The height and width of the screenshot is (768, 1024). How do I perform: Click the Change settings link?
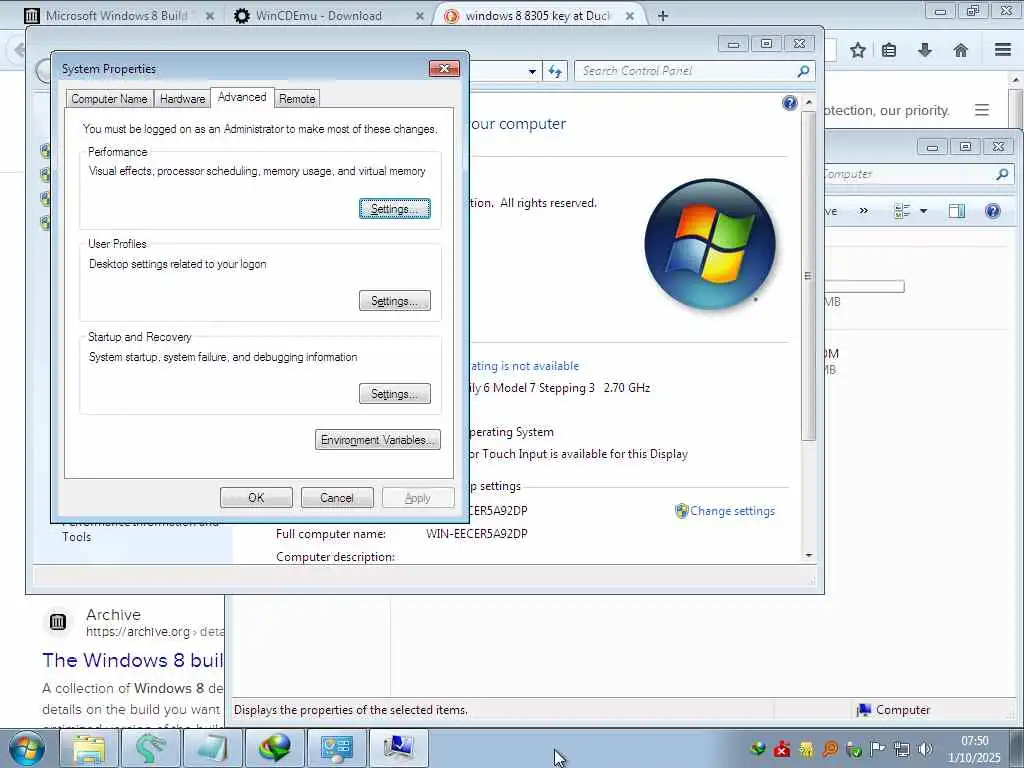point(732,511)
